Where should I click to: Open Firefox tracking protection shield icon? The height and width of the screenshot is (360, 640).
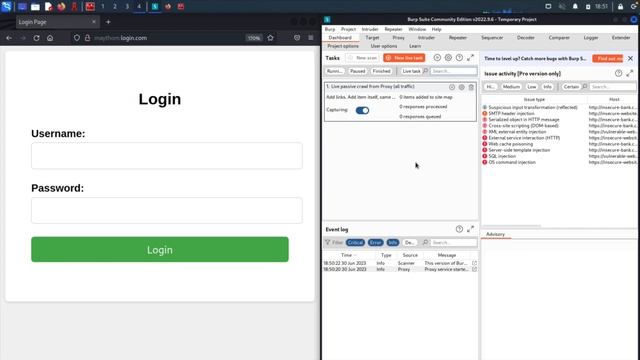(x=77, y=38)
